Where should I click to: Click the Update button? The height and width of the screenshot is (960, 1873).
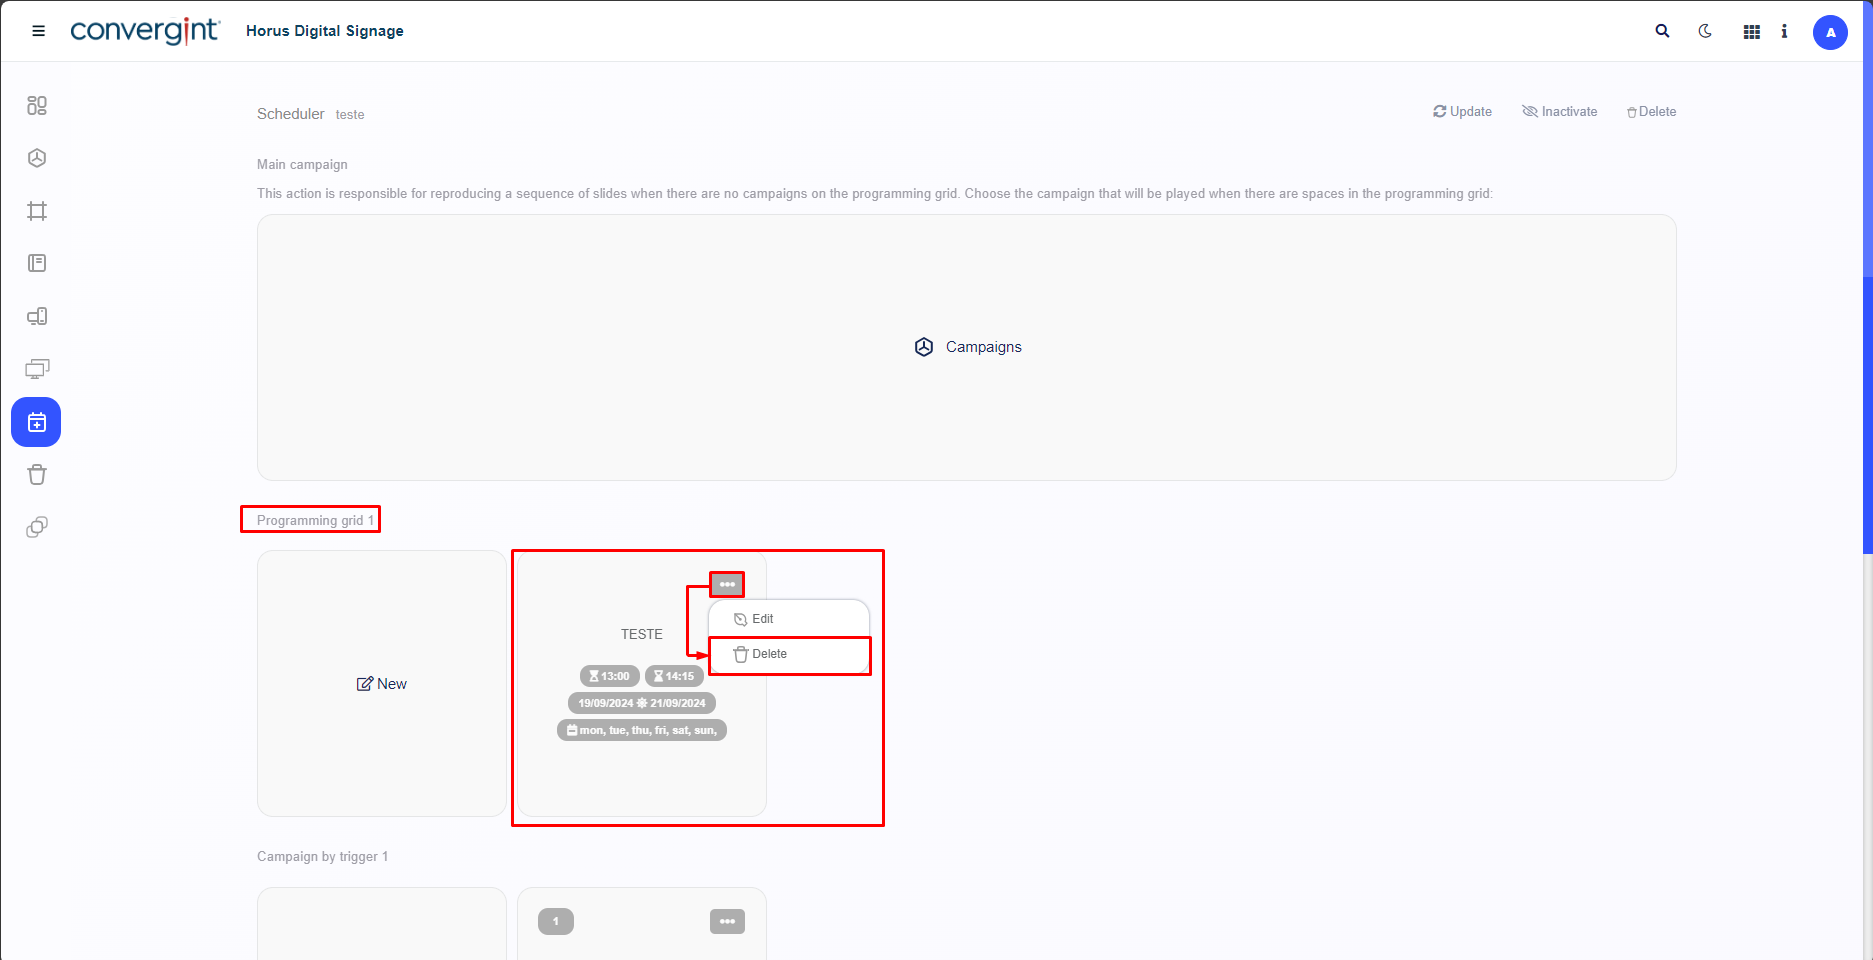click(1462, 112)
